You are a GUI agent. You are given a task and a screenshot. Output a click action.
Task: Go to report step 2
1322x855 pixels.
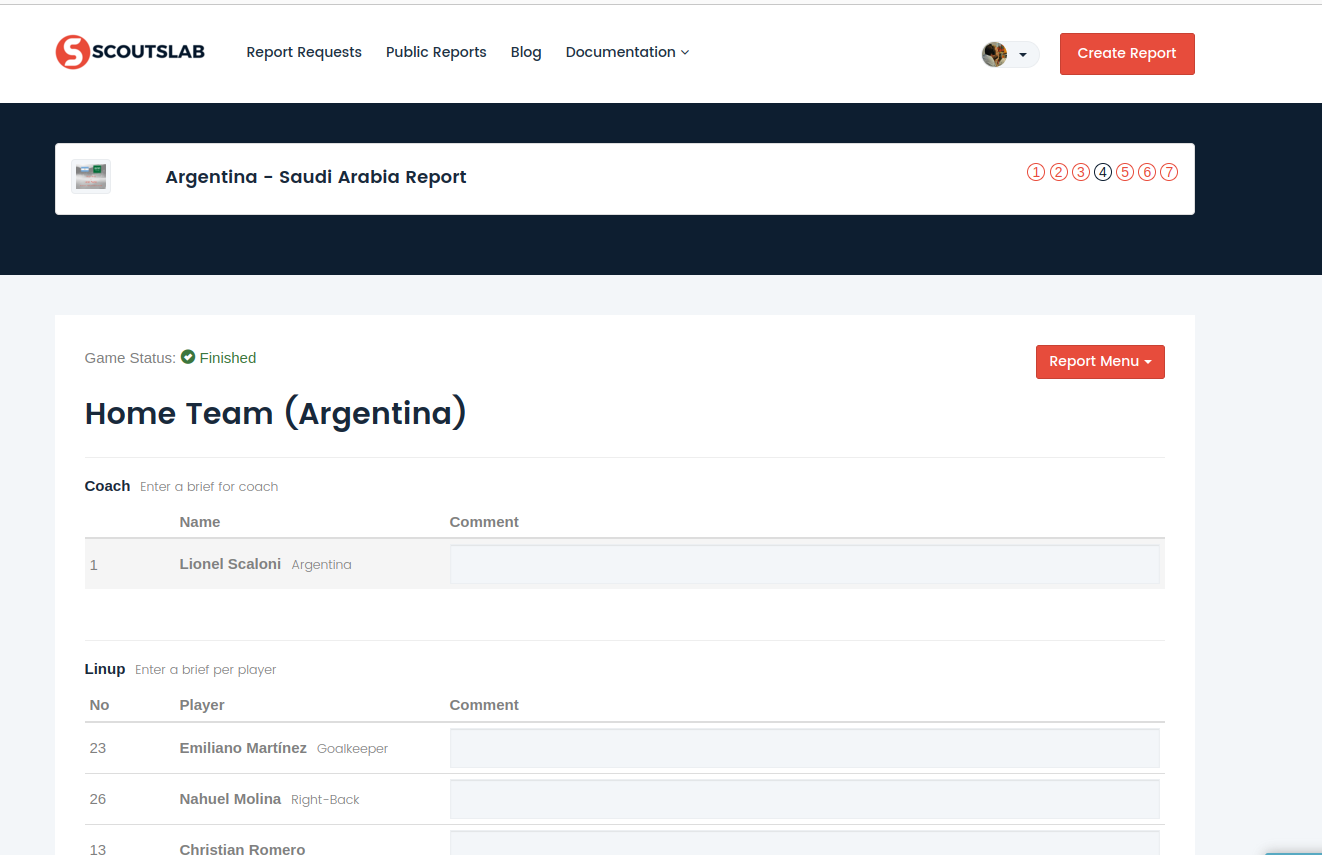pos(1058,172)
